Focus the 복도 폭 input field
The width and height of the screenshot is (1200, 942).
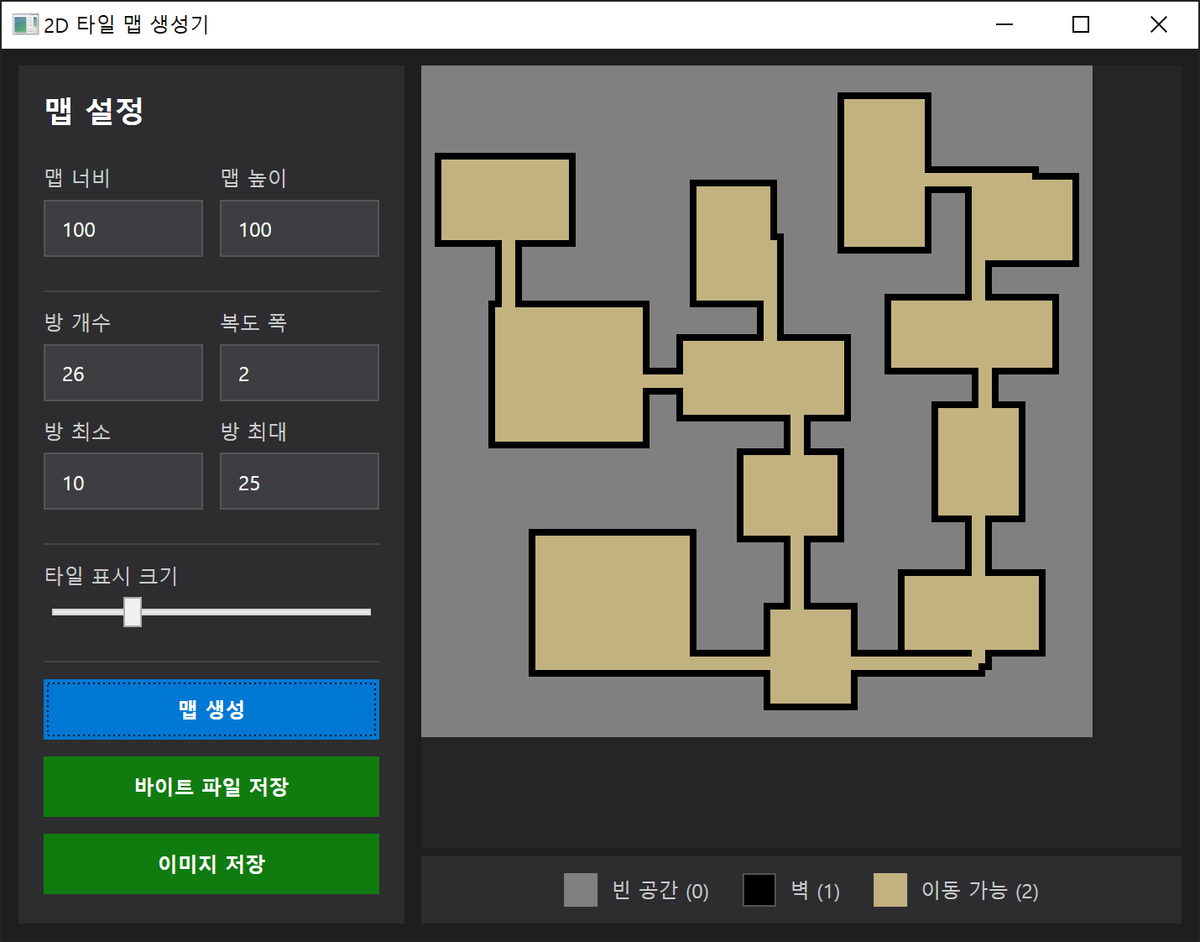click(x=299, y=374)
